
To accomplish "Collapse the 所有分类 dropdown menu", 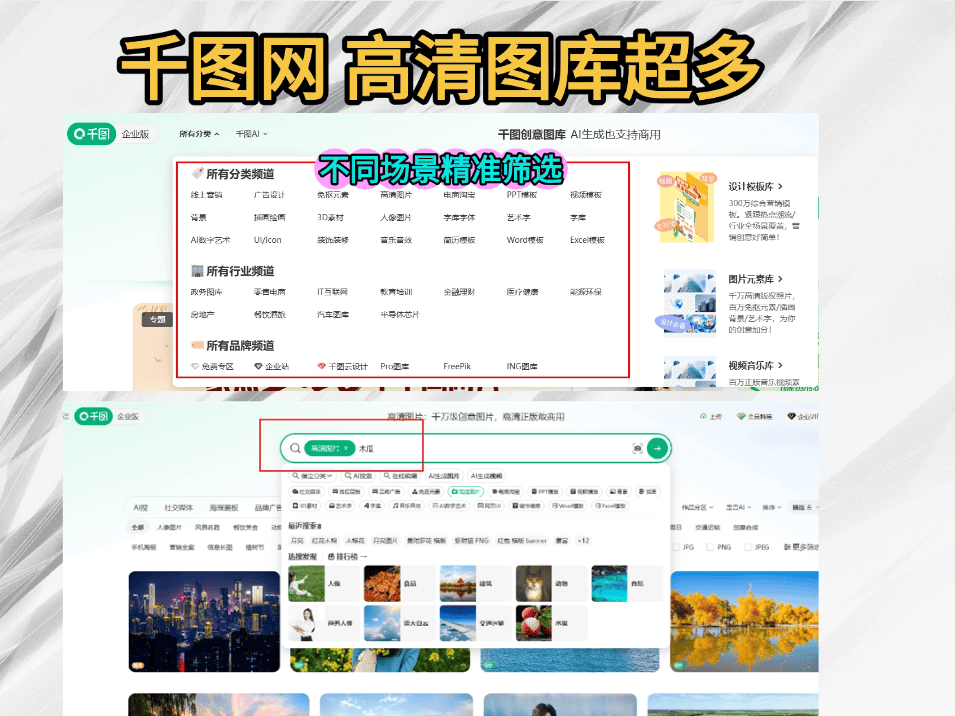I will (200, 134).
